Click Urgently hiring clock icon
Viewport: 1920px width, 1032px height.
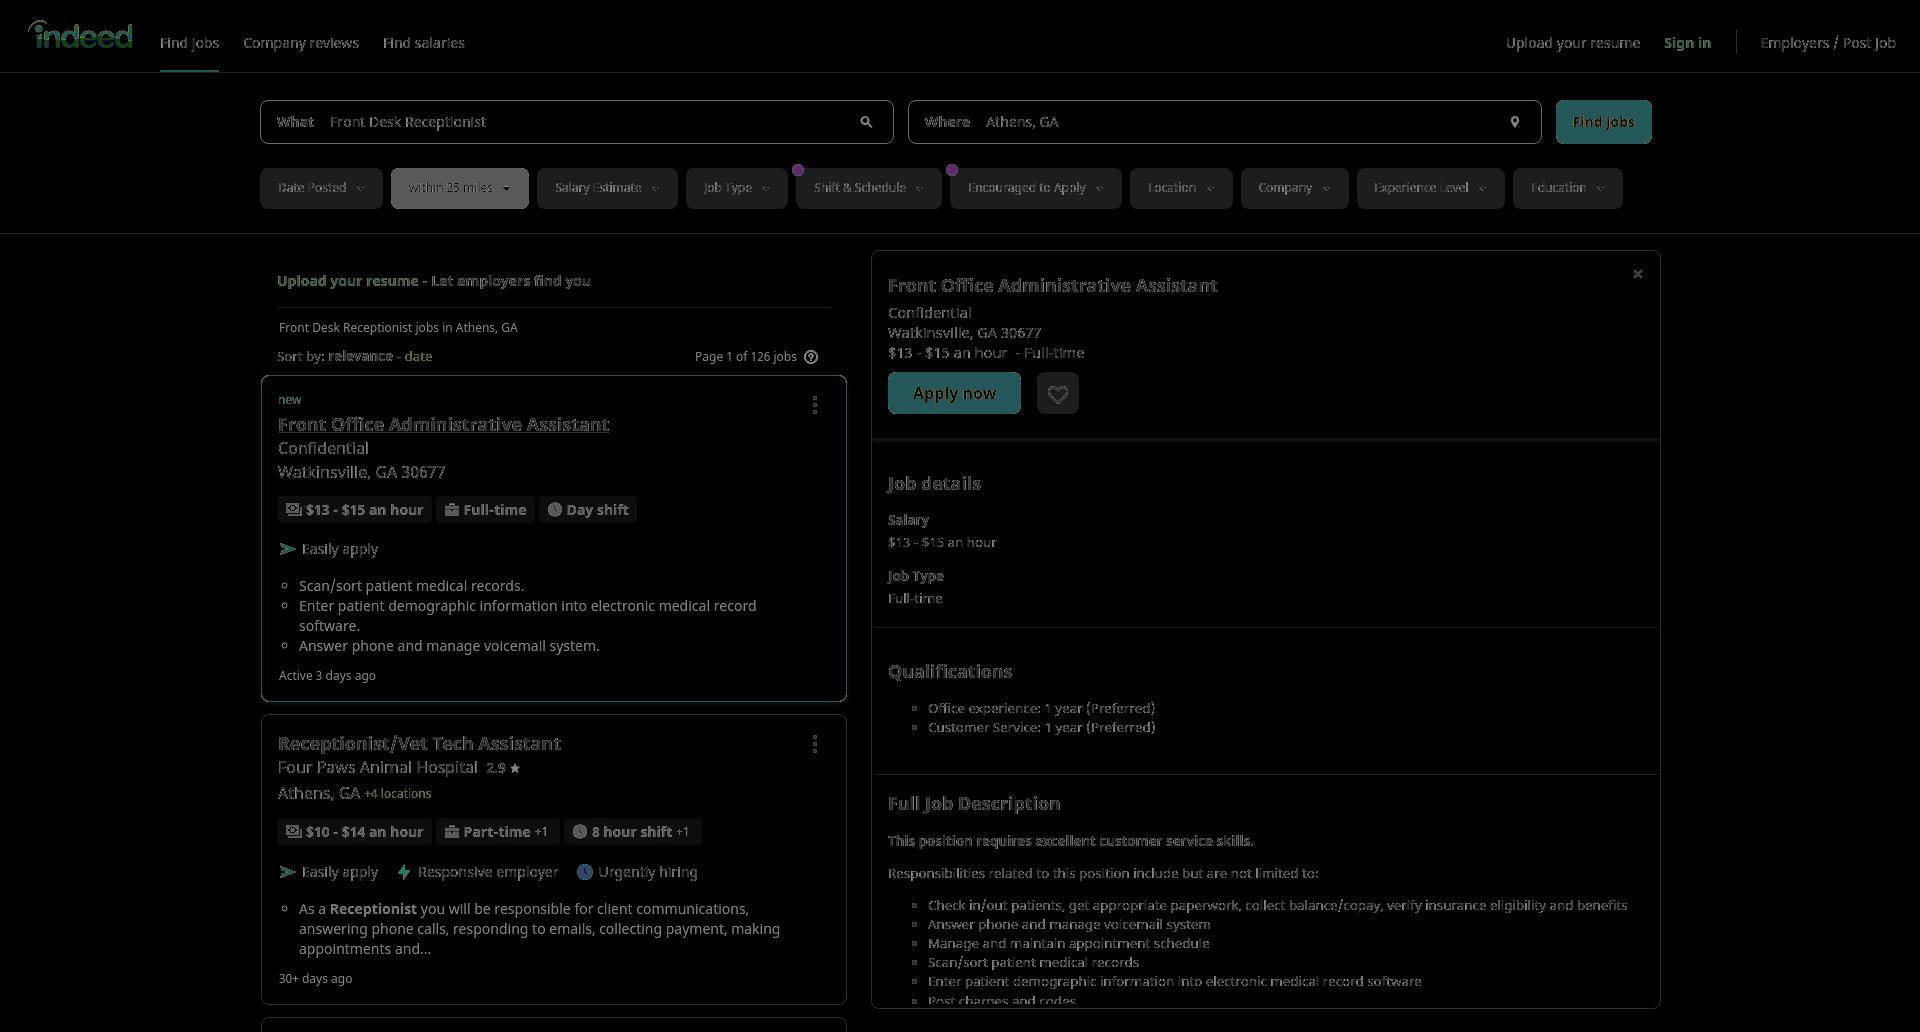[585, 872]
